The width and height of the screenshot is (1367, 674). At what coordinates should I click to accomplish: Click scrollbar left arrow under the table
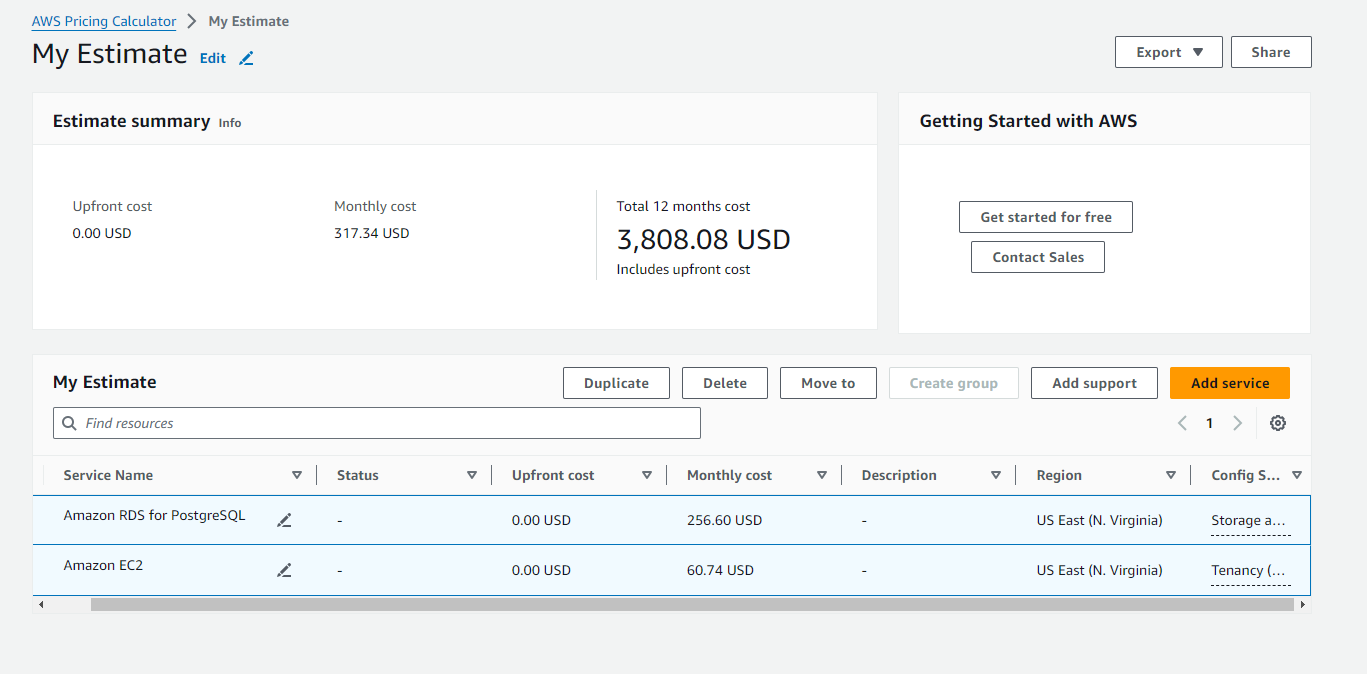point(41,604)
